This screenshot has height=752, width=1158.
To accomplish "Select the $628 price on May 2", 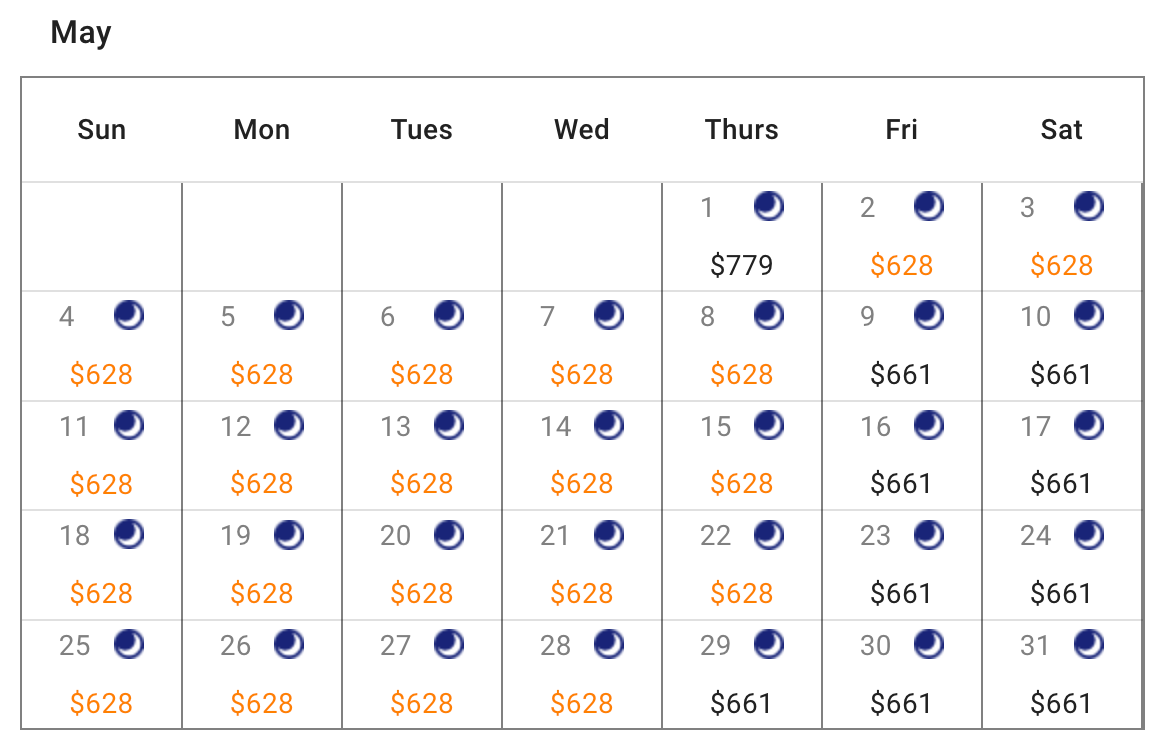I will pyautogui.click(x=901, y=264).
